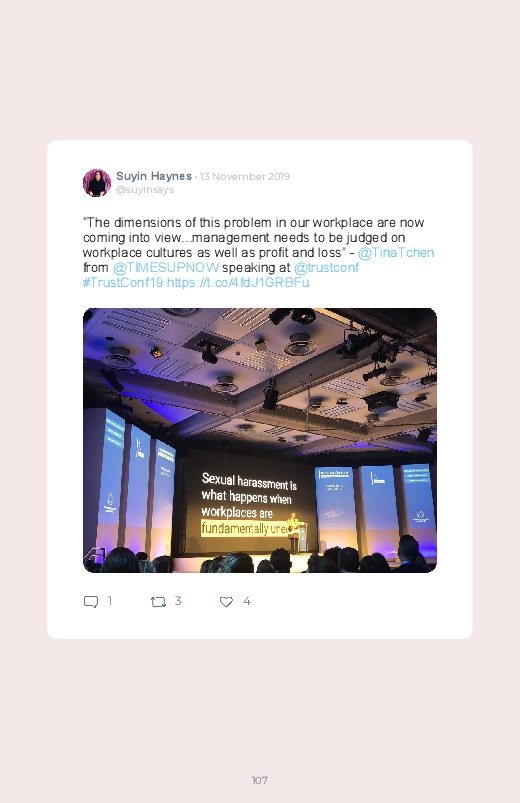Open the attached conference stage photo
Screen dimensions: 520x803
tap(260, 440)
